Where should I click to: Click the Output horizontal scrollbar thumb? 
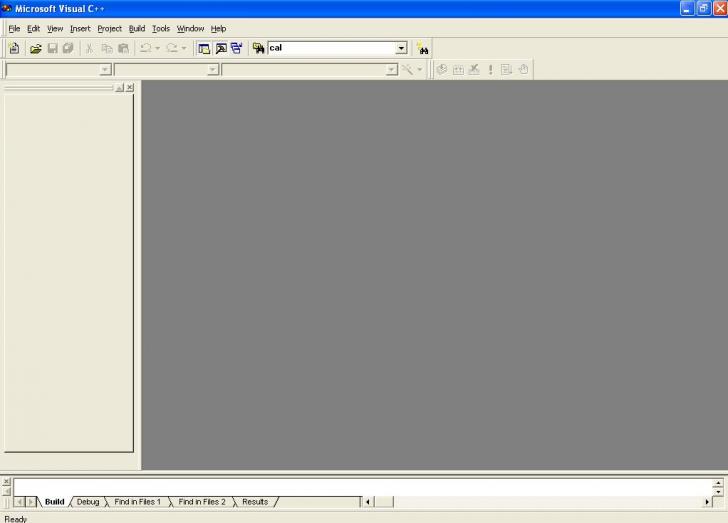[x=384, y=502]
